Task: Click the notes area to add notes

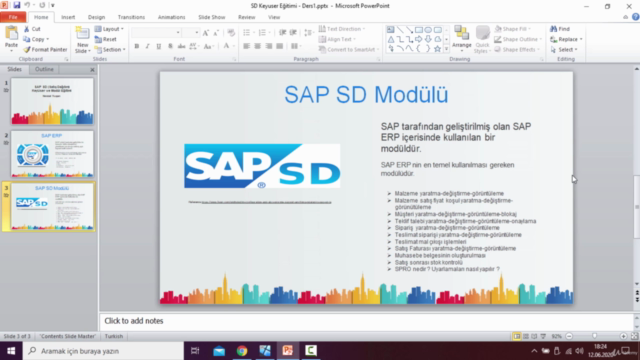Action: 367,321
